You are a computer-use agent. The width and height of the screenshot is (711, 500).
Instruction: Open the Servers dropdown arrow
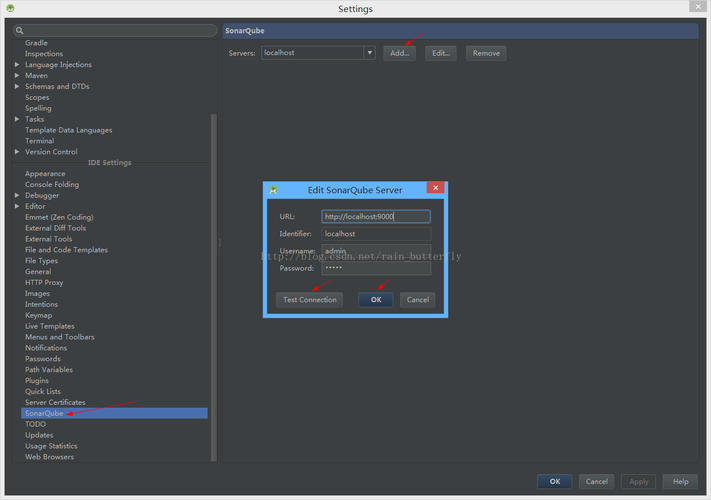pos(370,53)
